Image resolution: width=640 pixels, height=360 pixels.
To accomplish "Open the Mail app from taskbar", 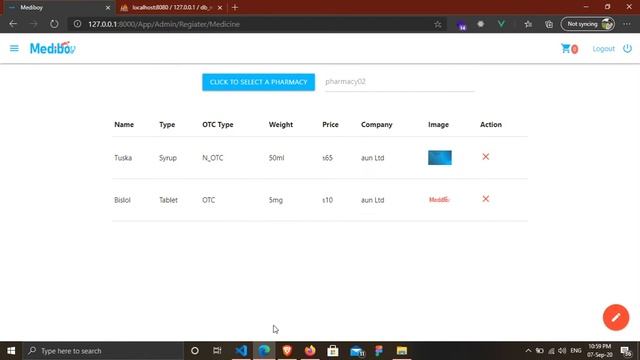I will pos(357,351).
